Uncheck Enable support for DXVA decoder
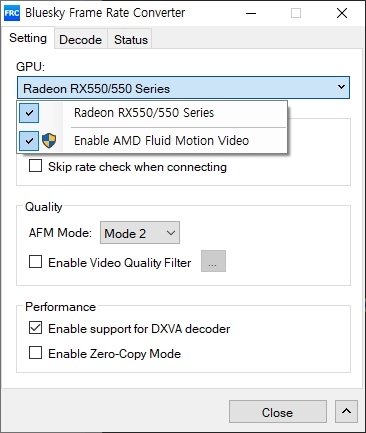 [x=36, y=328]
